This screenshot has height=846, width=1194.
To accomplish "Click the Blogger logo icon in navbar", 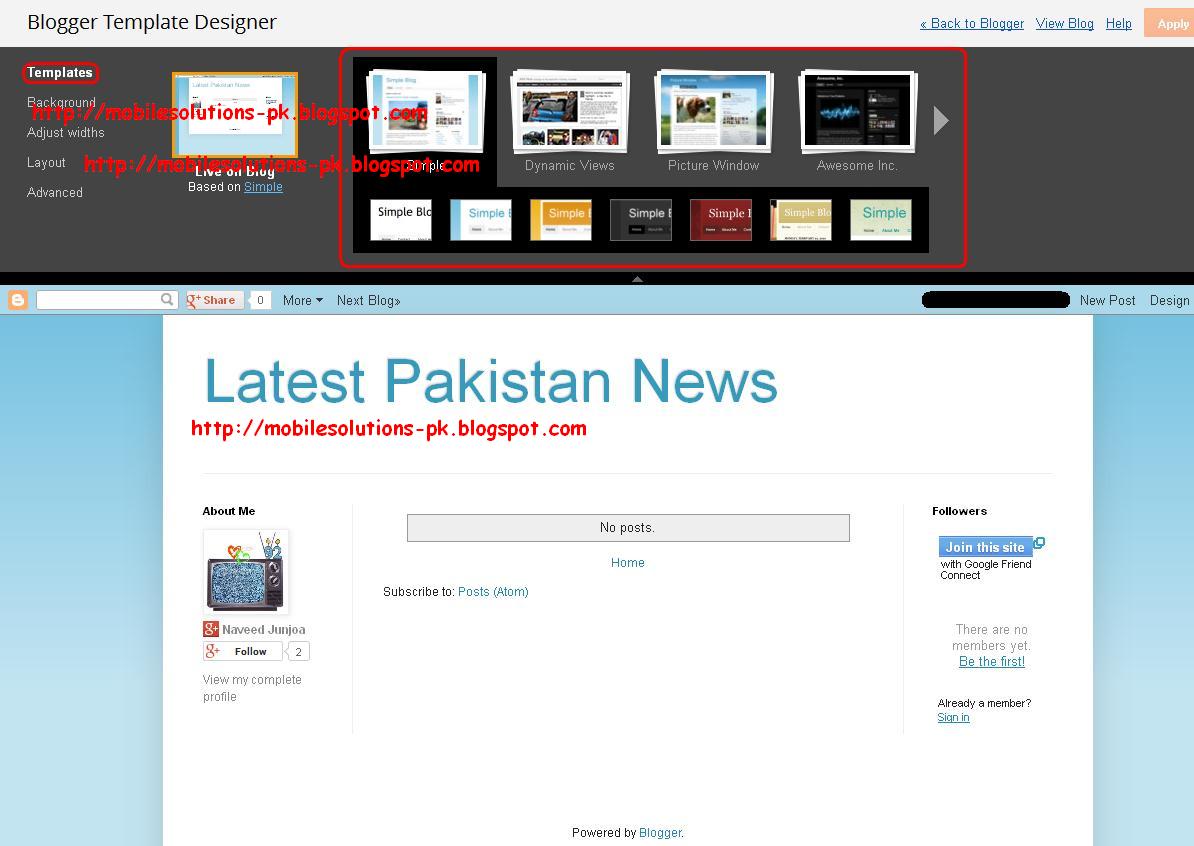I will point(18,300).
